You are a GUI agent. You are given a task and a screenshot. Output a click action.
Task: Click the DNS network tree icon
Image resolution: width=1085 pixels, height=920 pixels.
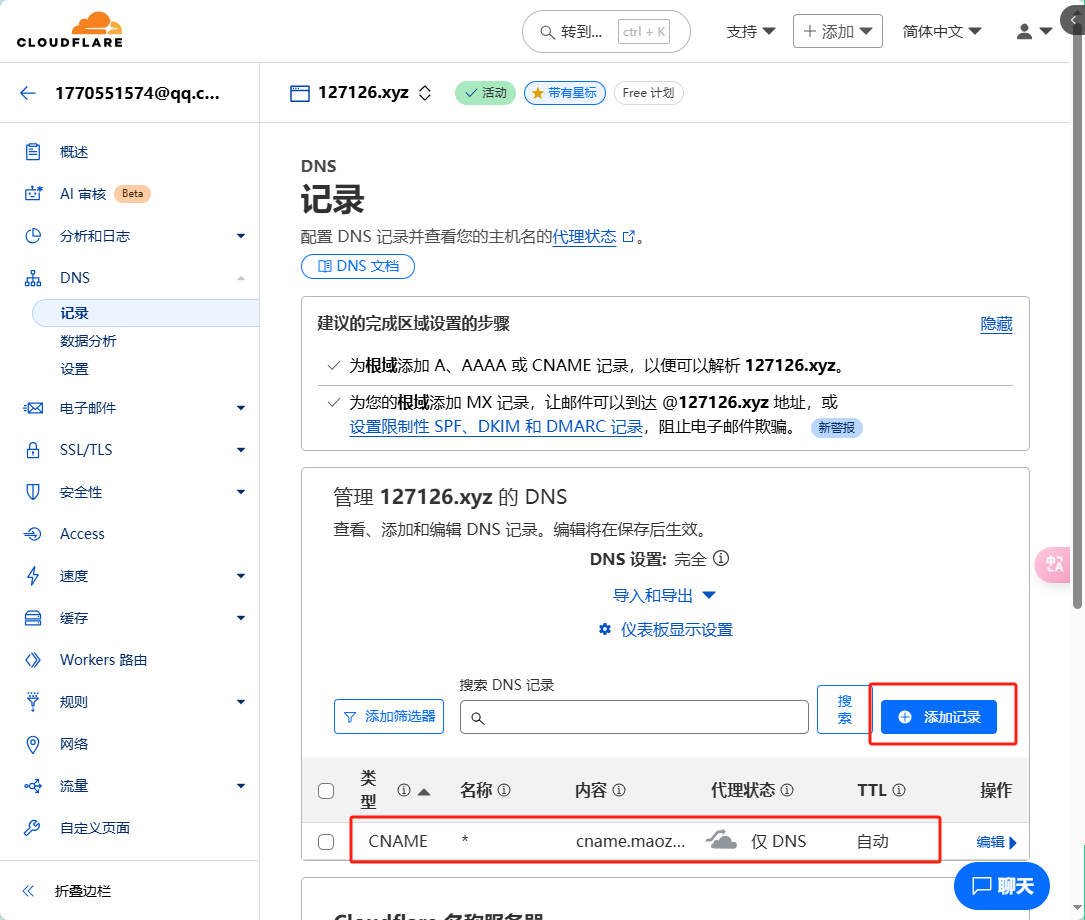pos(33,278)
